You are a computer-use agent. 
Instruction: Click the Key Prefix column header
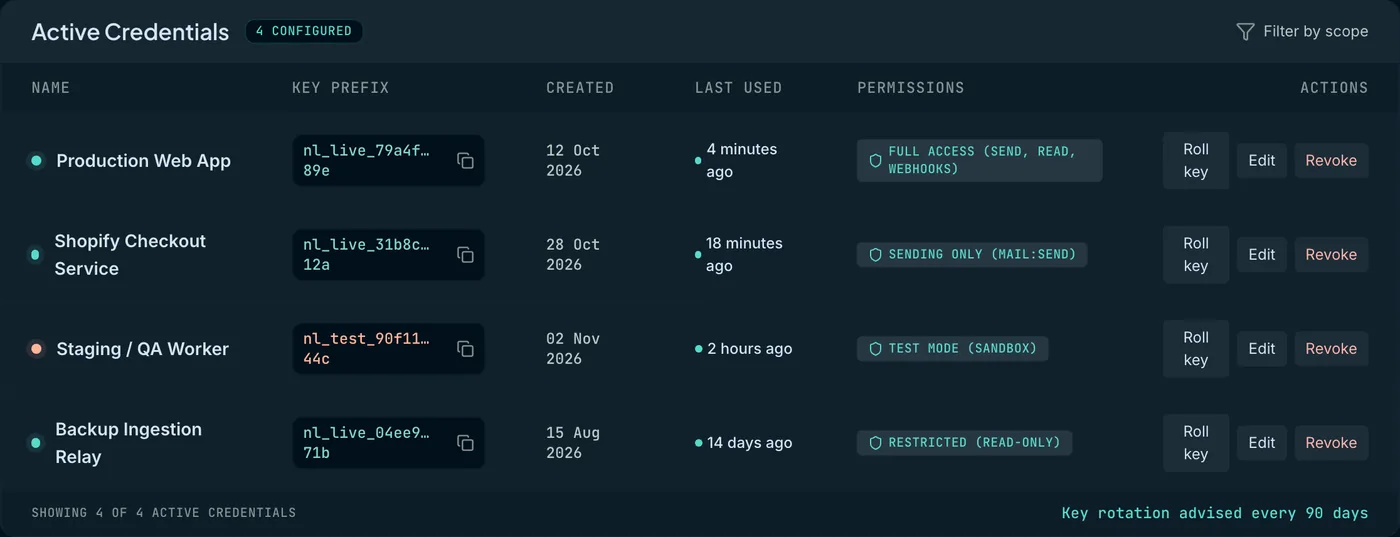(341, 88)
